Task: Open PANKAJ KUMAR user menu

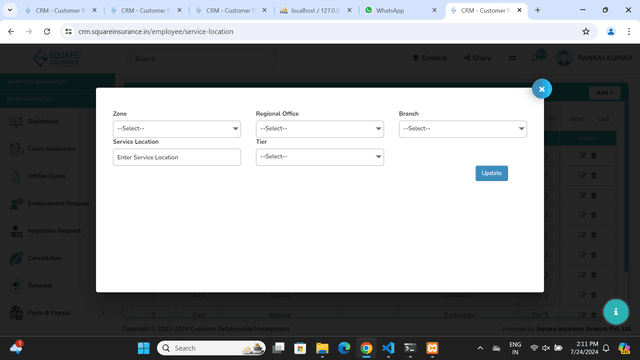Action: [x=594, y=58]
